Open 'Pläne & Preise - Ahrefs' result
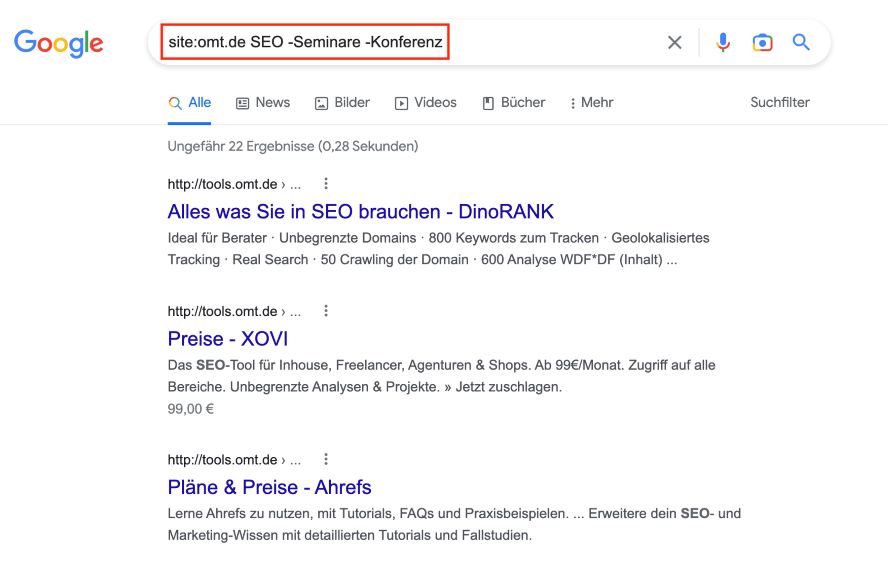Viewport: 888px width, 567px height. point(269,488)
